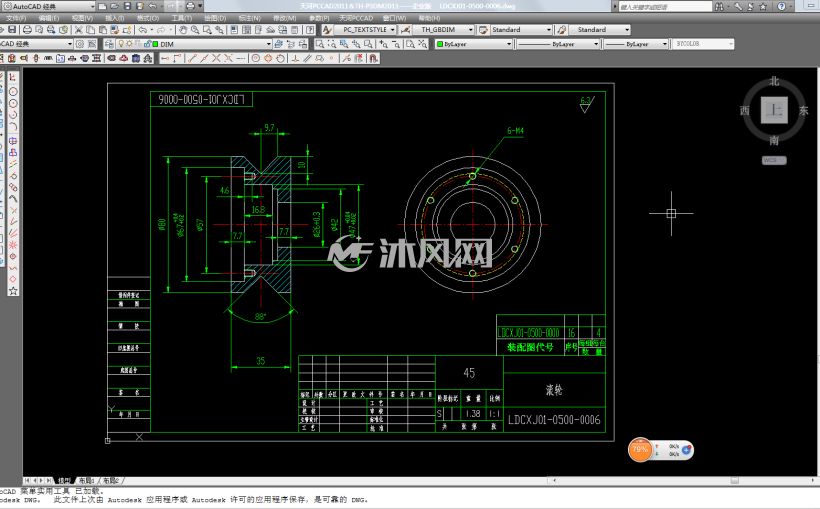820x509 pixels.
Task: Toggle DIM layer lock icon
Action: tap(147, 44)
